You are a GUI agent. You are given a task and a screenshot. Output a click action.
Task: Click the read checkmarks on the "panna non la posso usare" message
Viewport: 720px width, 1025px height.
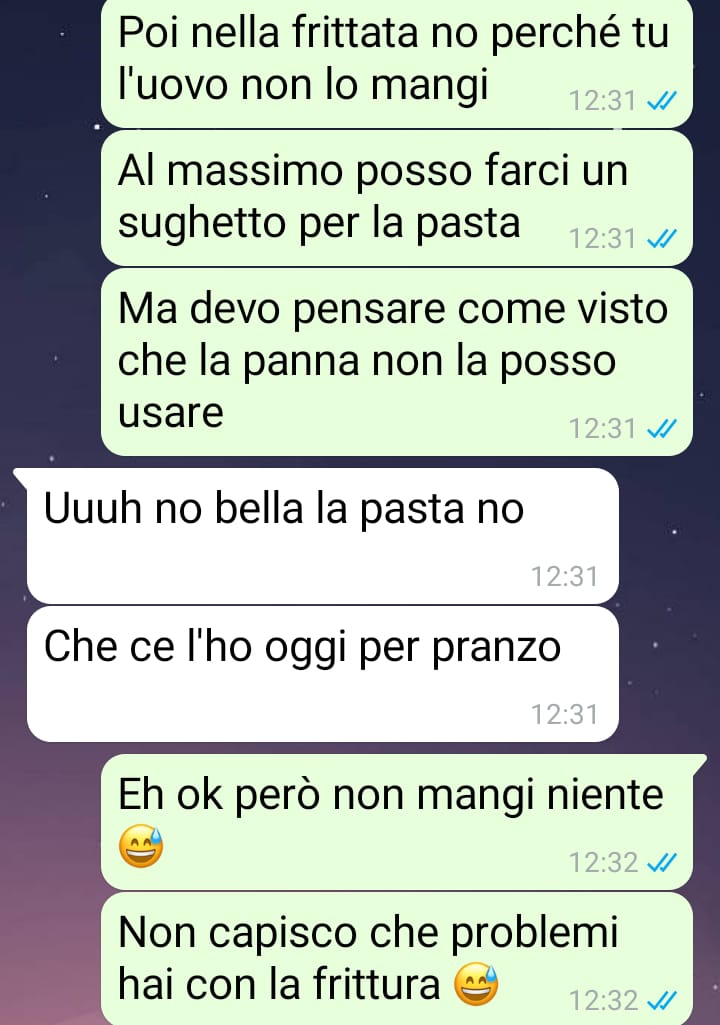tap(661, 429)
